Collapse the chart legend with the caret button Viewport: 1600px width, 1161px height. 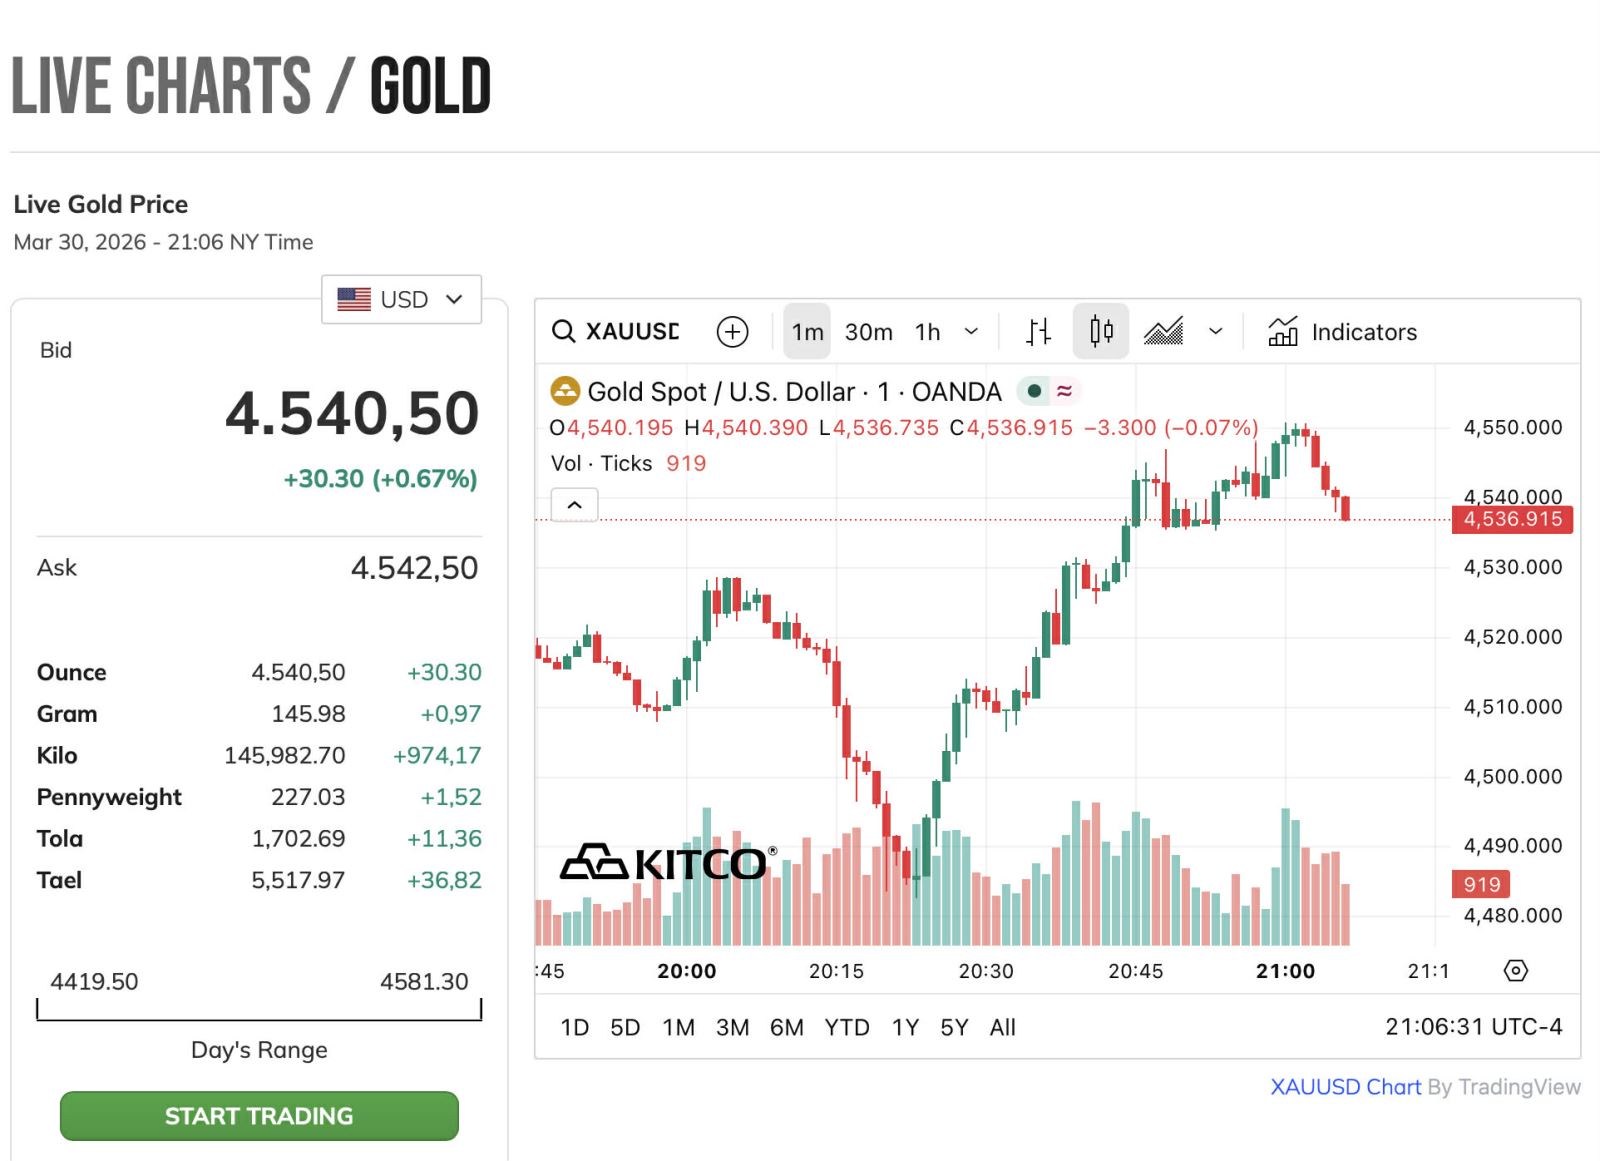point(574,505)
